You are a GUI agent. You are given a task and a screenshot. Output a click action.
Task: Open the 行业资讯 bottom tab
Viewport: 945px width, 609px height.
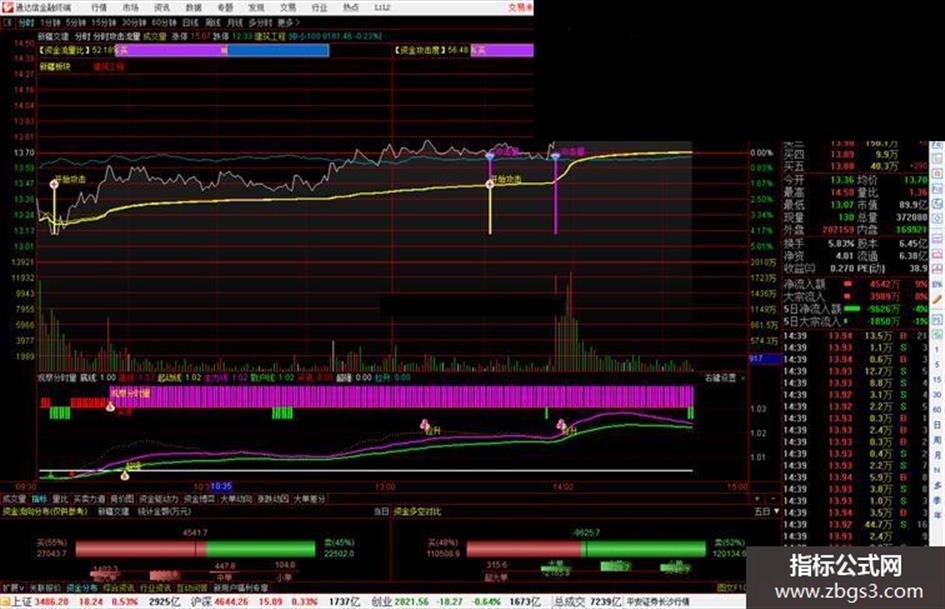point(155,587)
